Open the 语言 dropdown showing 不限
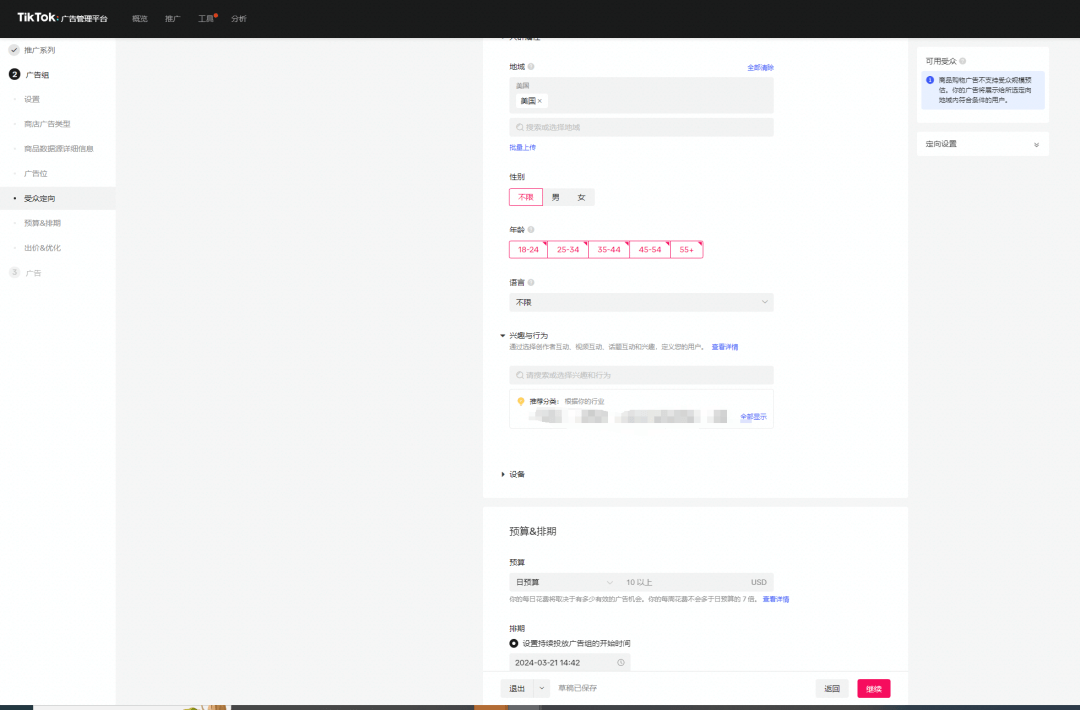1080x710 pixels. 641,302
